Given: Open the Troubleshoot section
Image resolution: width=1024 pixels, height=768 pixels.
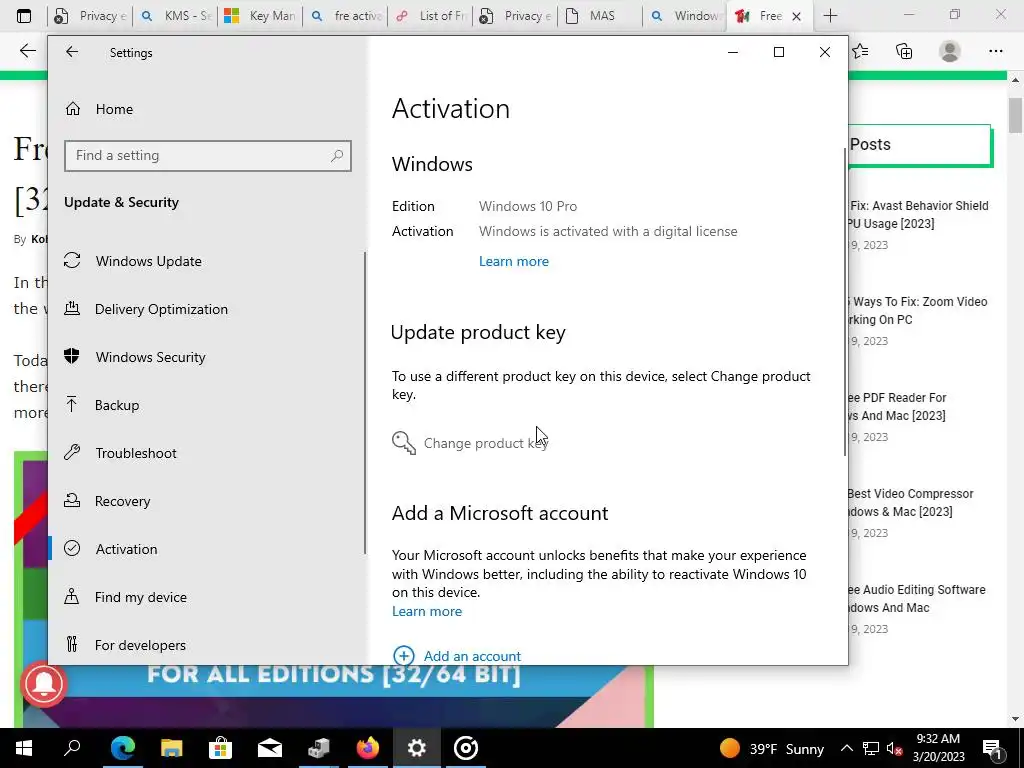Looking at the screenshot, I should 120,453.
